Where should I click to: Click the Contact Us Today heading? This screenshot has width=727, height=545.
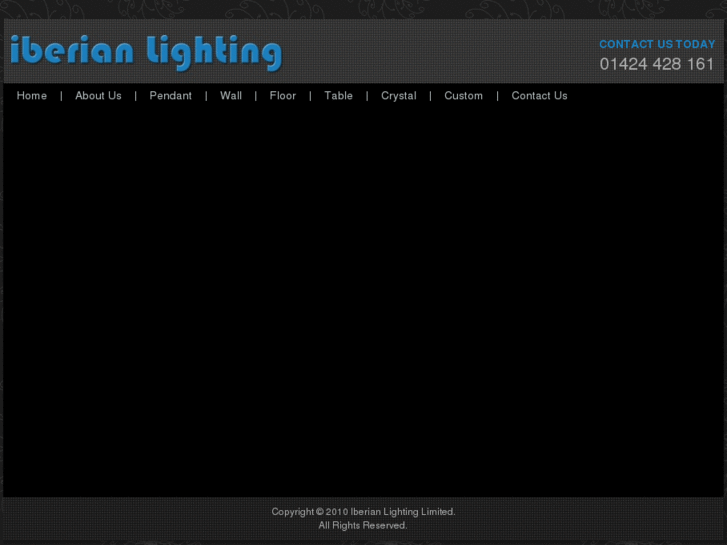point(657,44)
